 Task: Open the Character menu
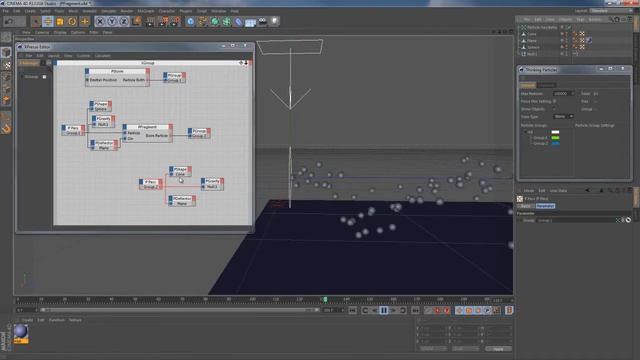[x=167, y=11]
